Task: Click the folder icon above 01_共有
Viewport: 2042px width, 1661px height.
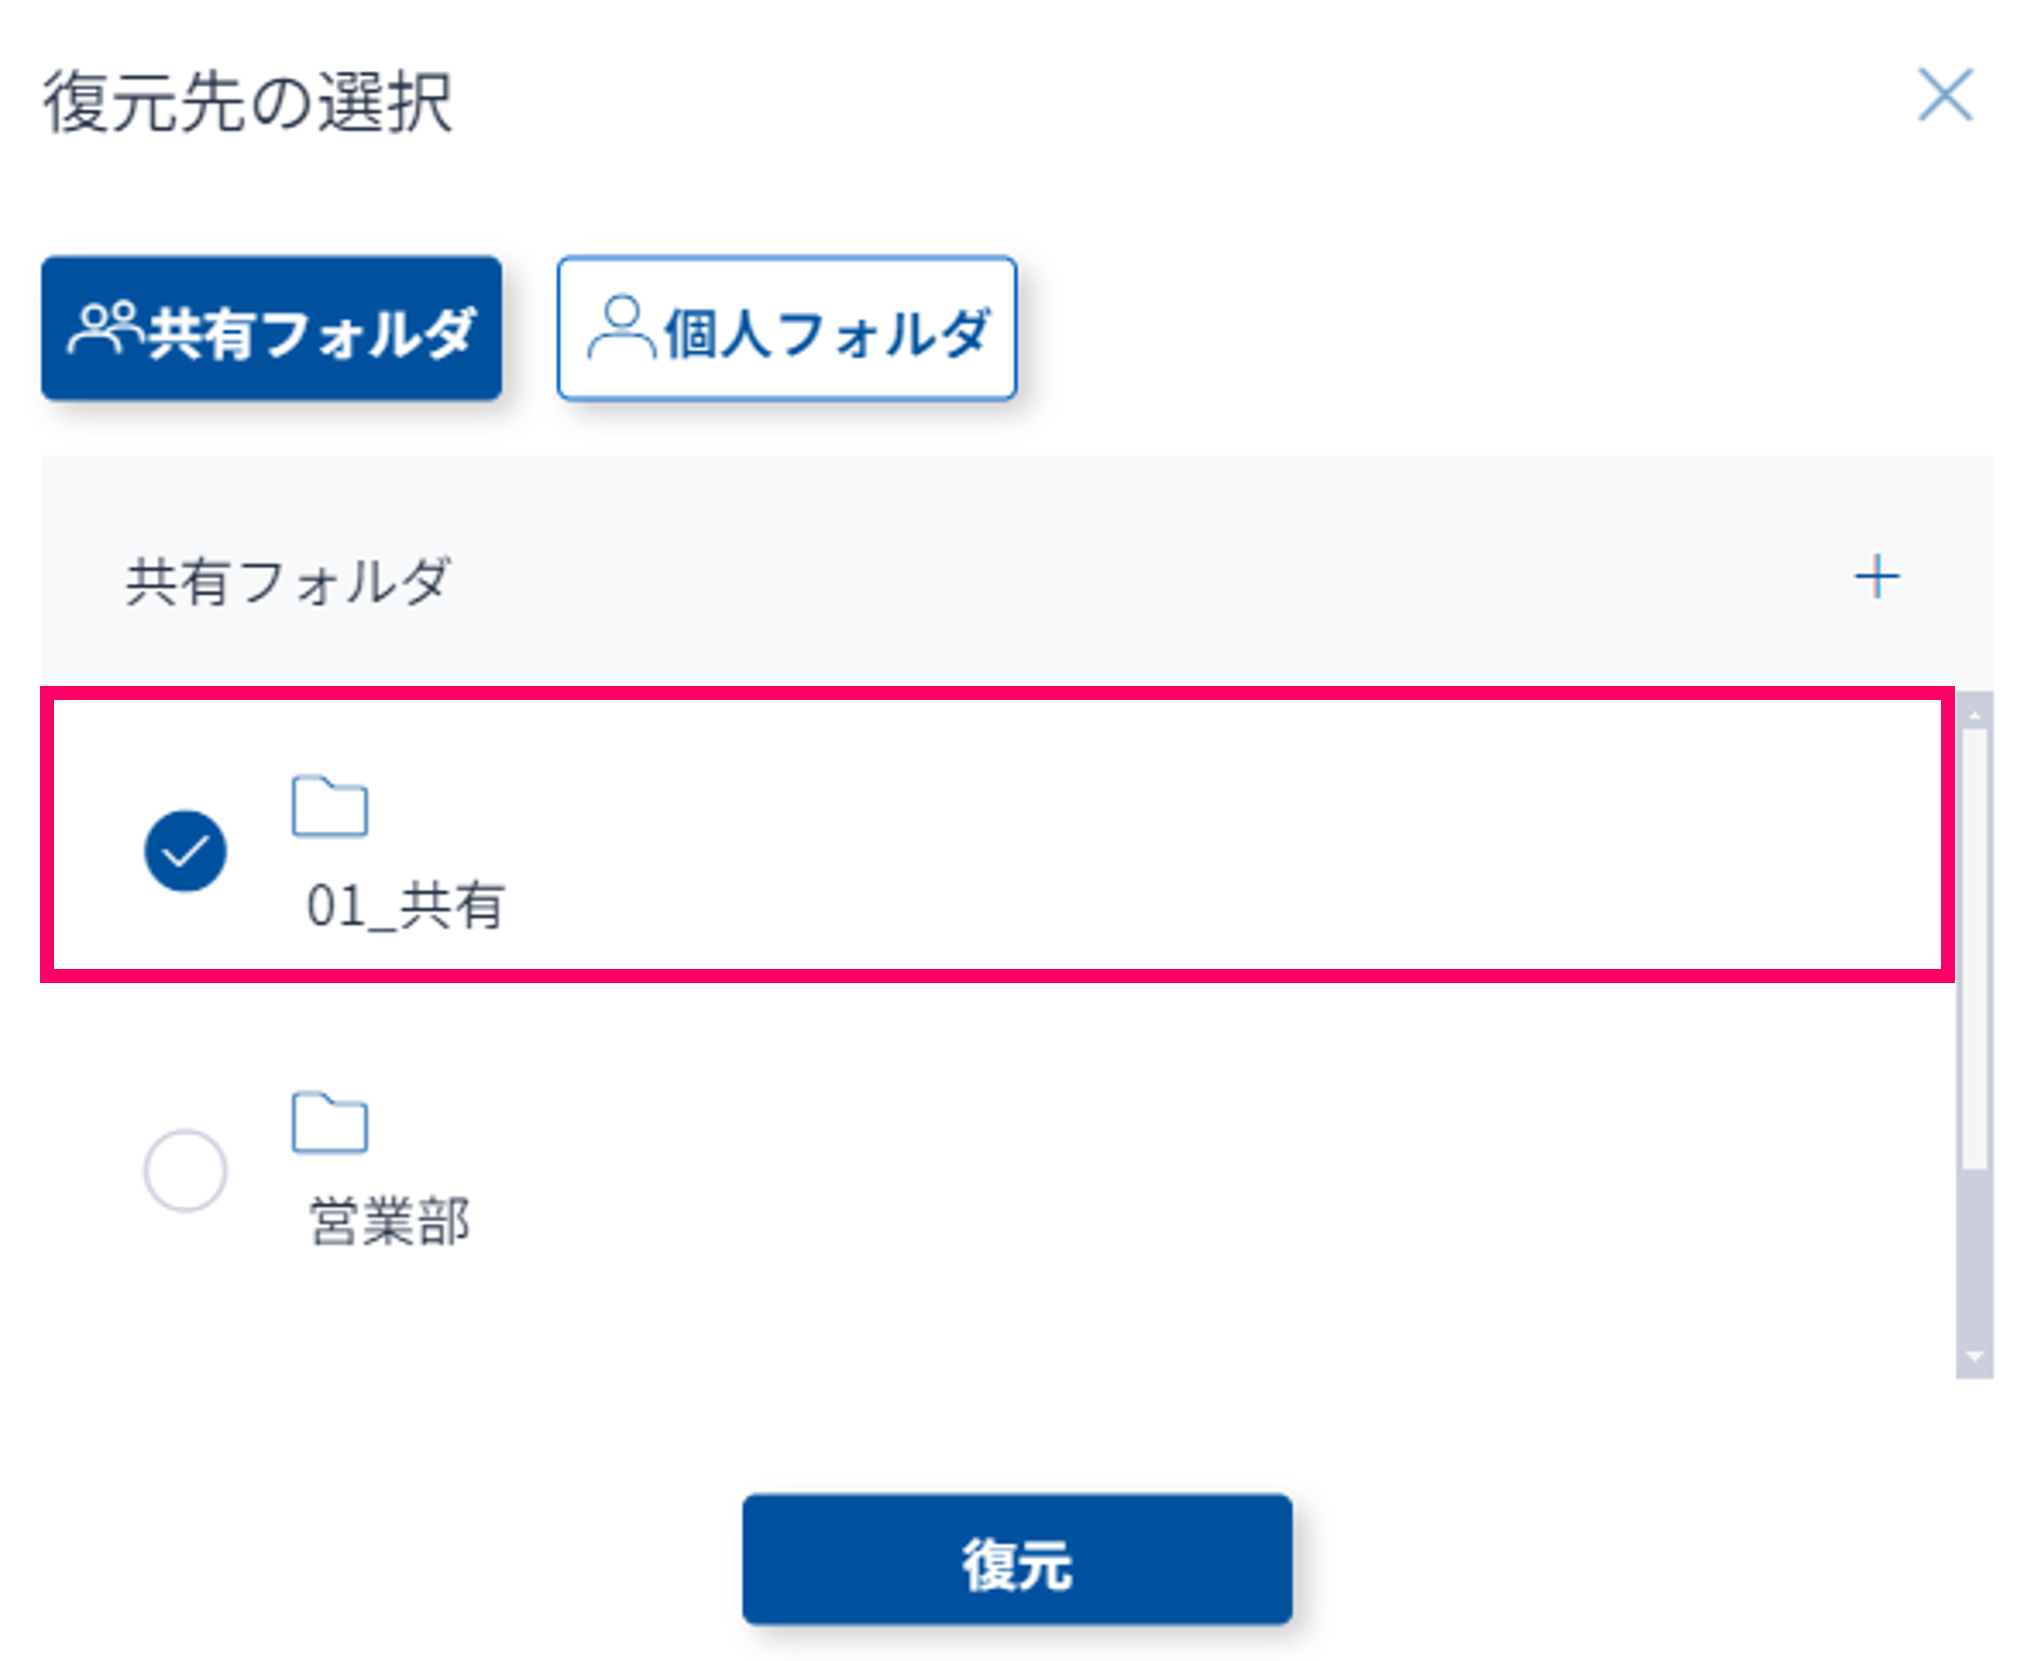Action: 330,806
